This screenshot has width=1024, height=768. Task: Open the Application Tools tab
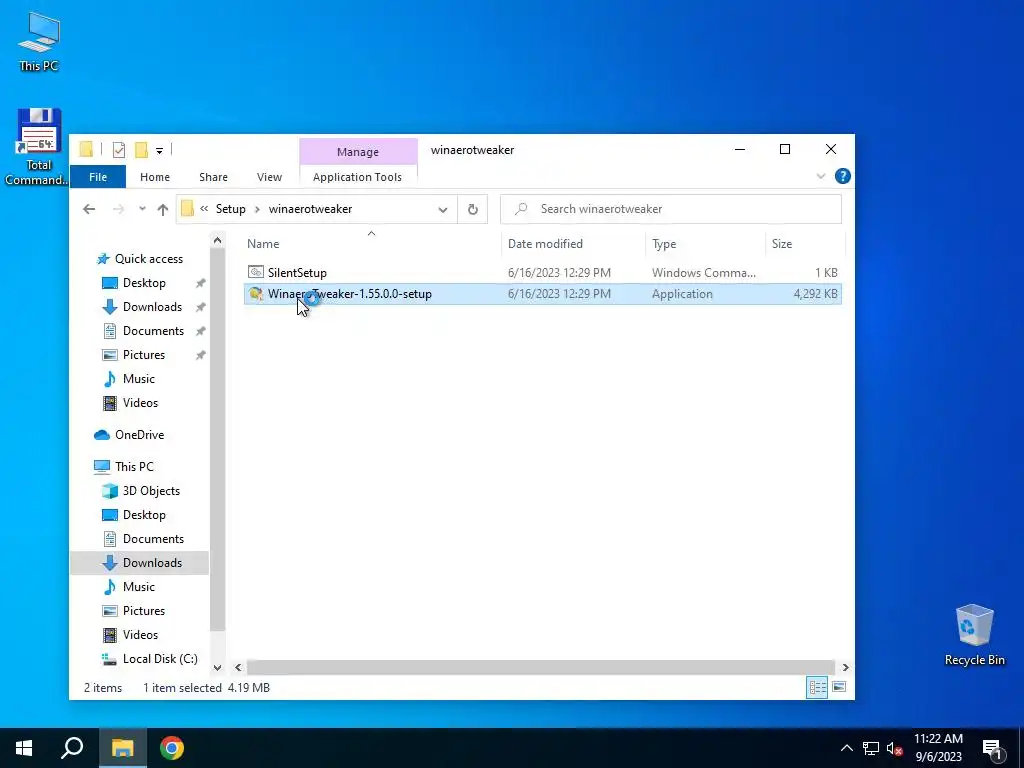click(x=357, y=177)
